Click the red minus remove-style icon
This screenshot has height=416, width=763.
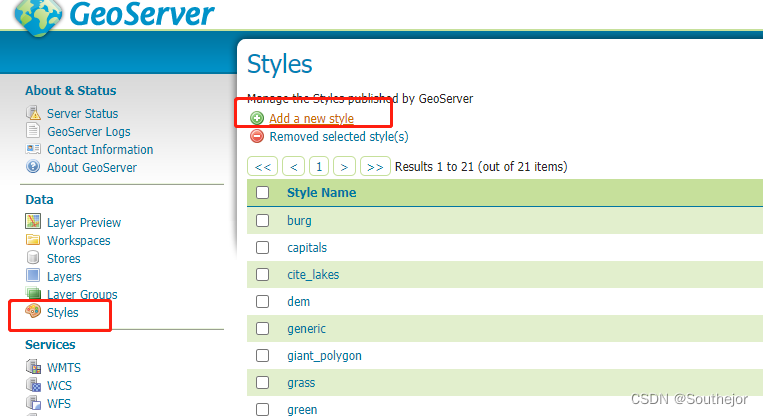pos(257,136)
